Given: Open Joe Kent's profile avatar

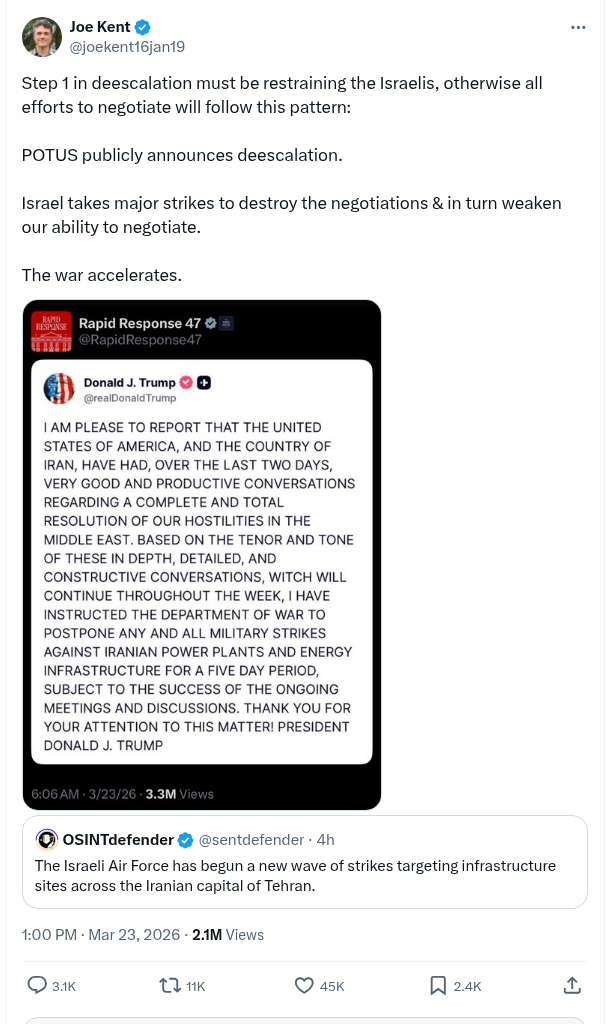Looking at the screenshot, I should click(41, 37).
